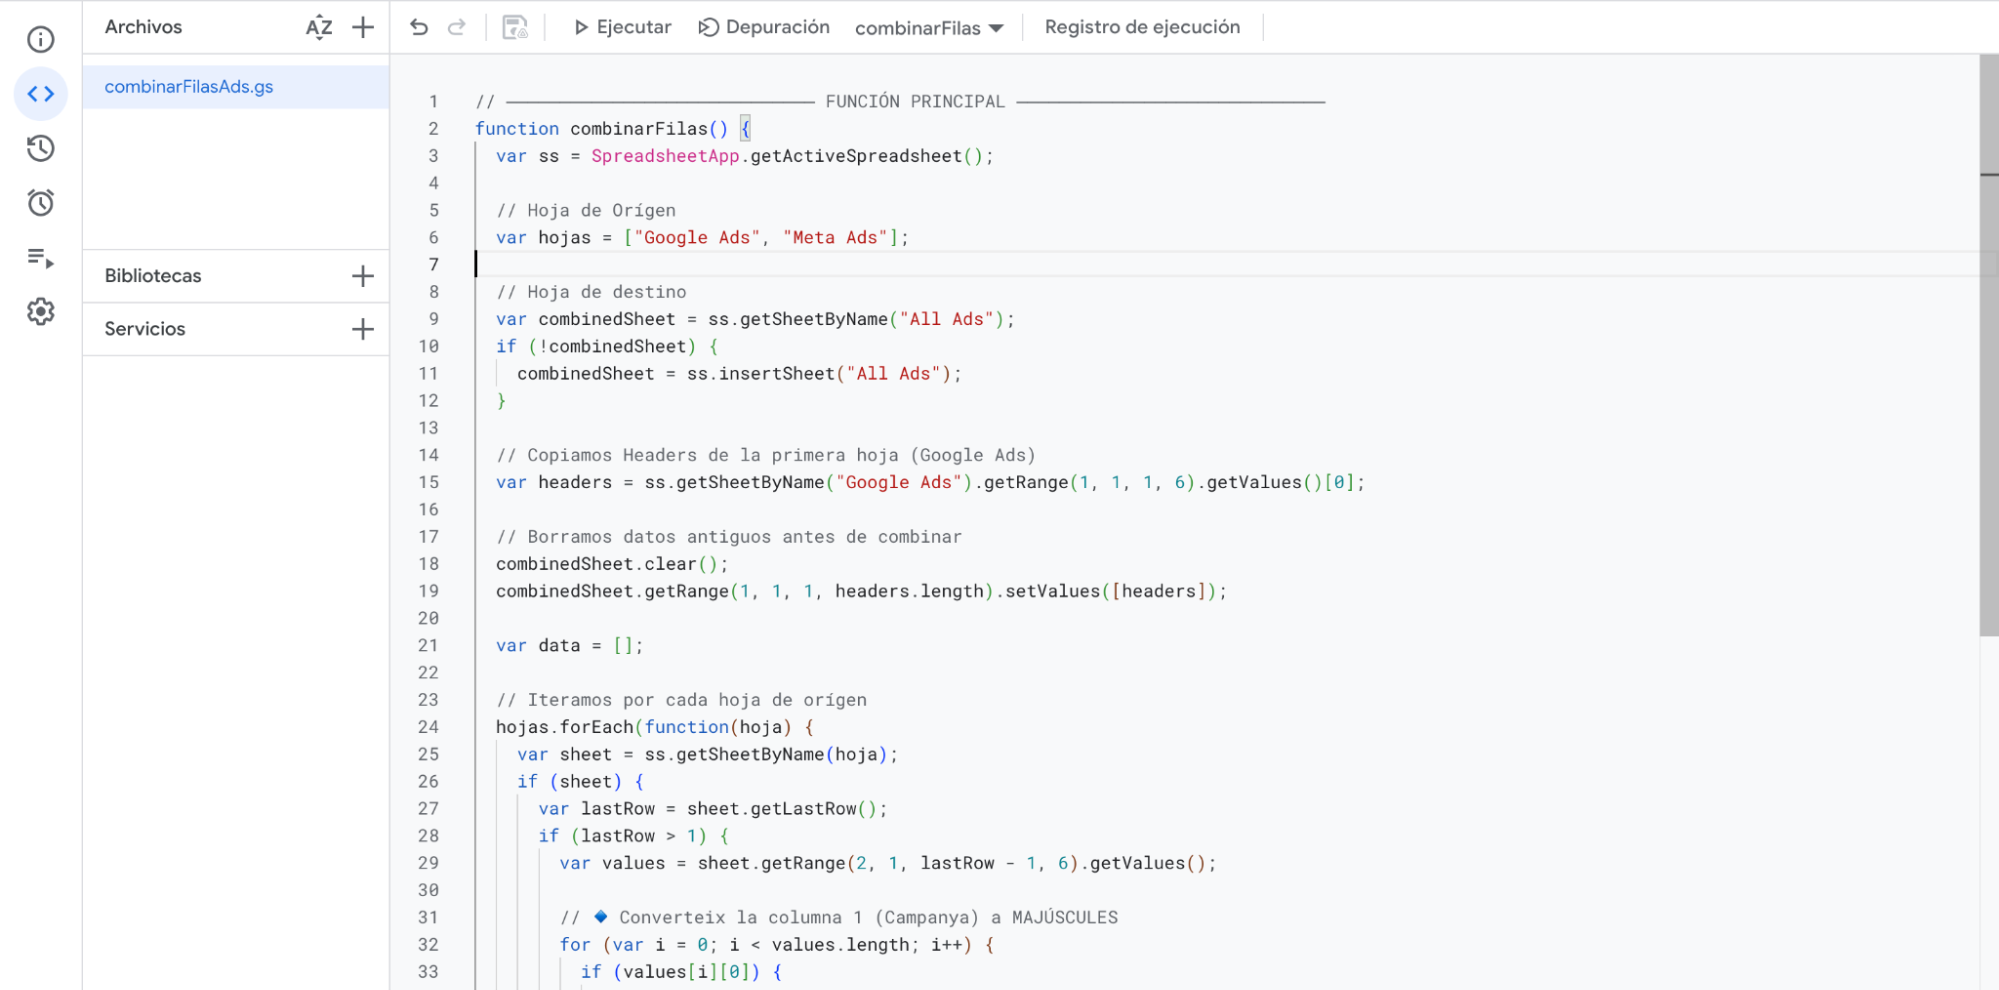Add a service with the Servicios plus

point(362,328)
